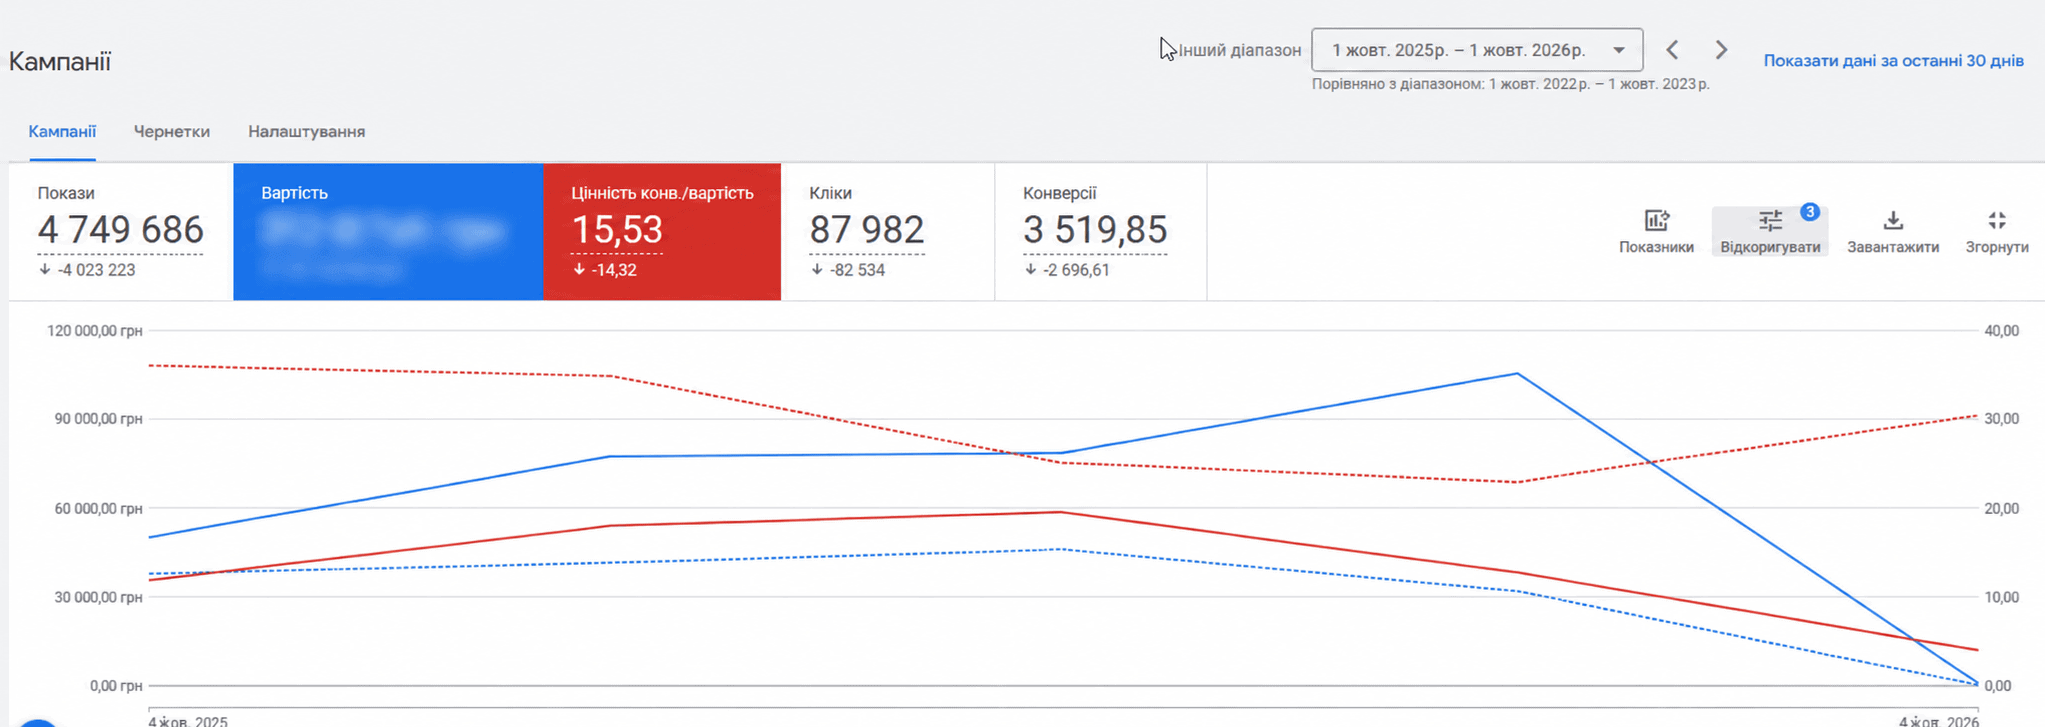
Task: Collapse the chart with the Згорнути icon
Action: click(1997, 221)
